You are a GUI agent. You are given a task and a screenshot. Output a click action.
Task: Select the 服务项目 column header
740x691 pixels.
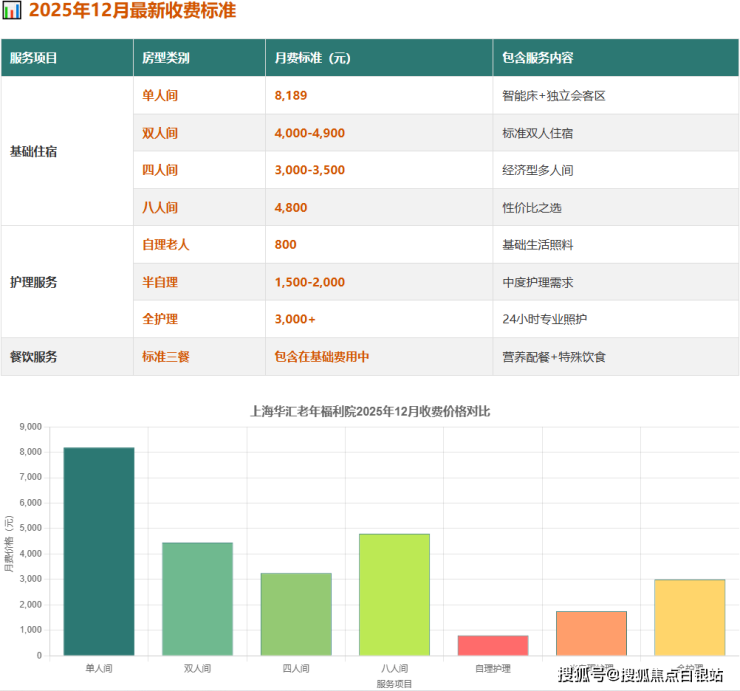33,58
